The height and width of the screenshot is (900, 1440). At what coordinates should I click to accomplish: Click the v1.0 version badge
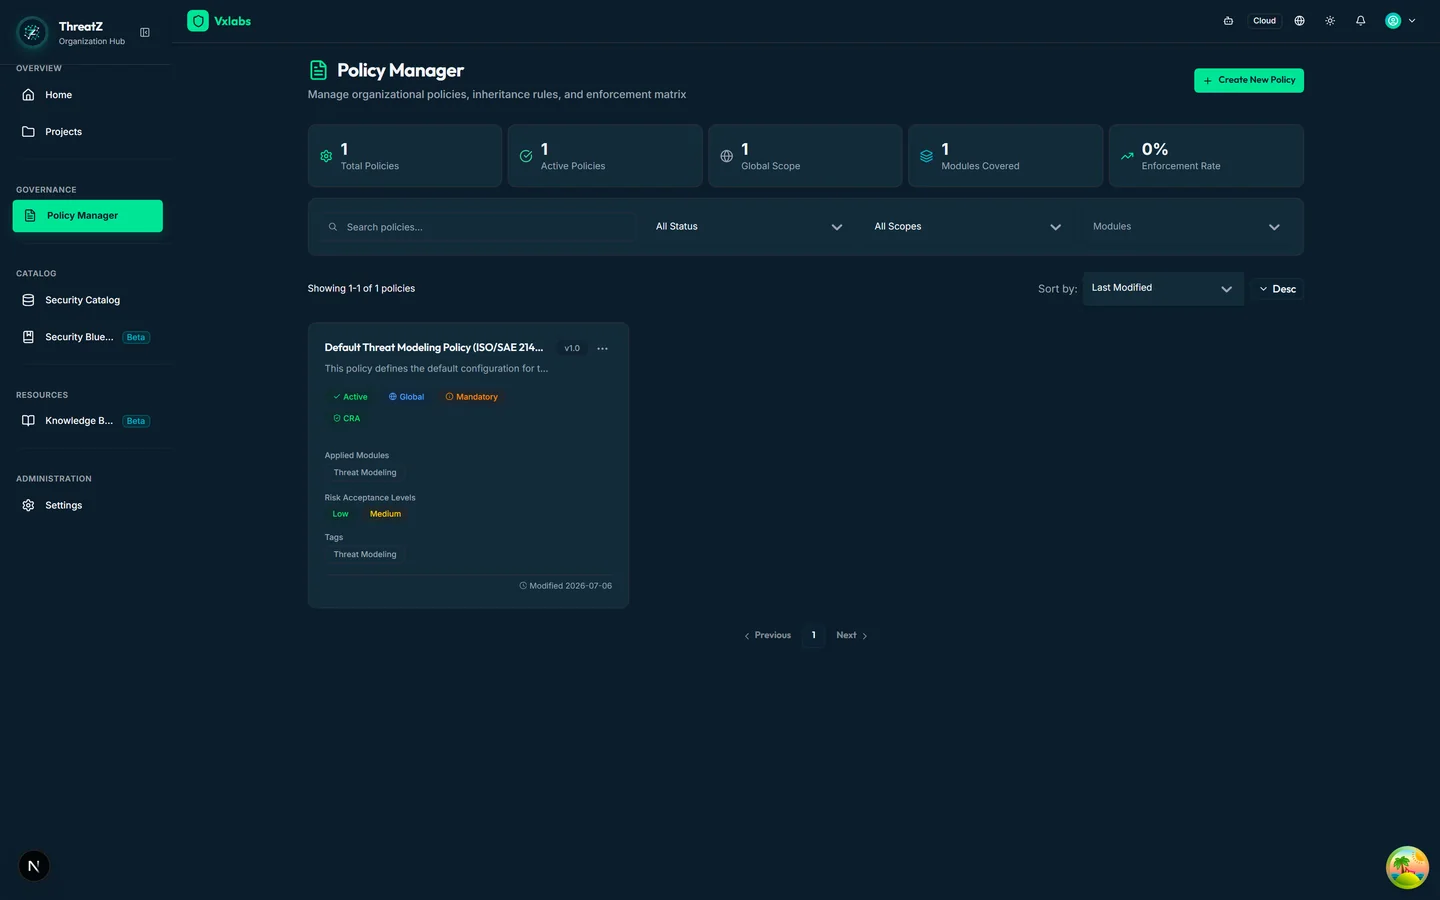(572, 349)
